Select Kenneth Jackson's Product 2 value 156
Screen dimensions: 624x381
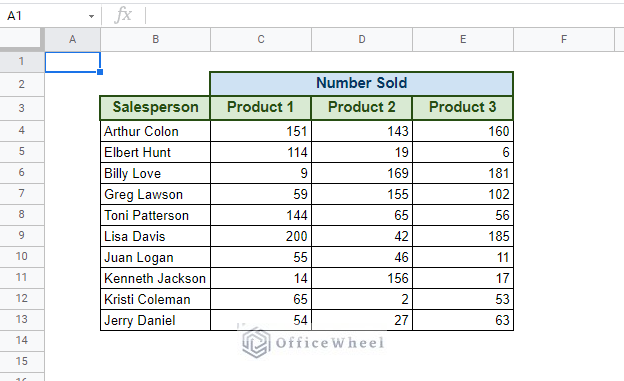click(x=361, y=278)
